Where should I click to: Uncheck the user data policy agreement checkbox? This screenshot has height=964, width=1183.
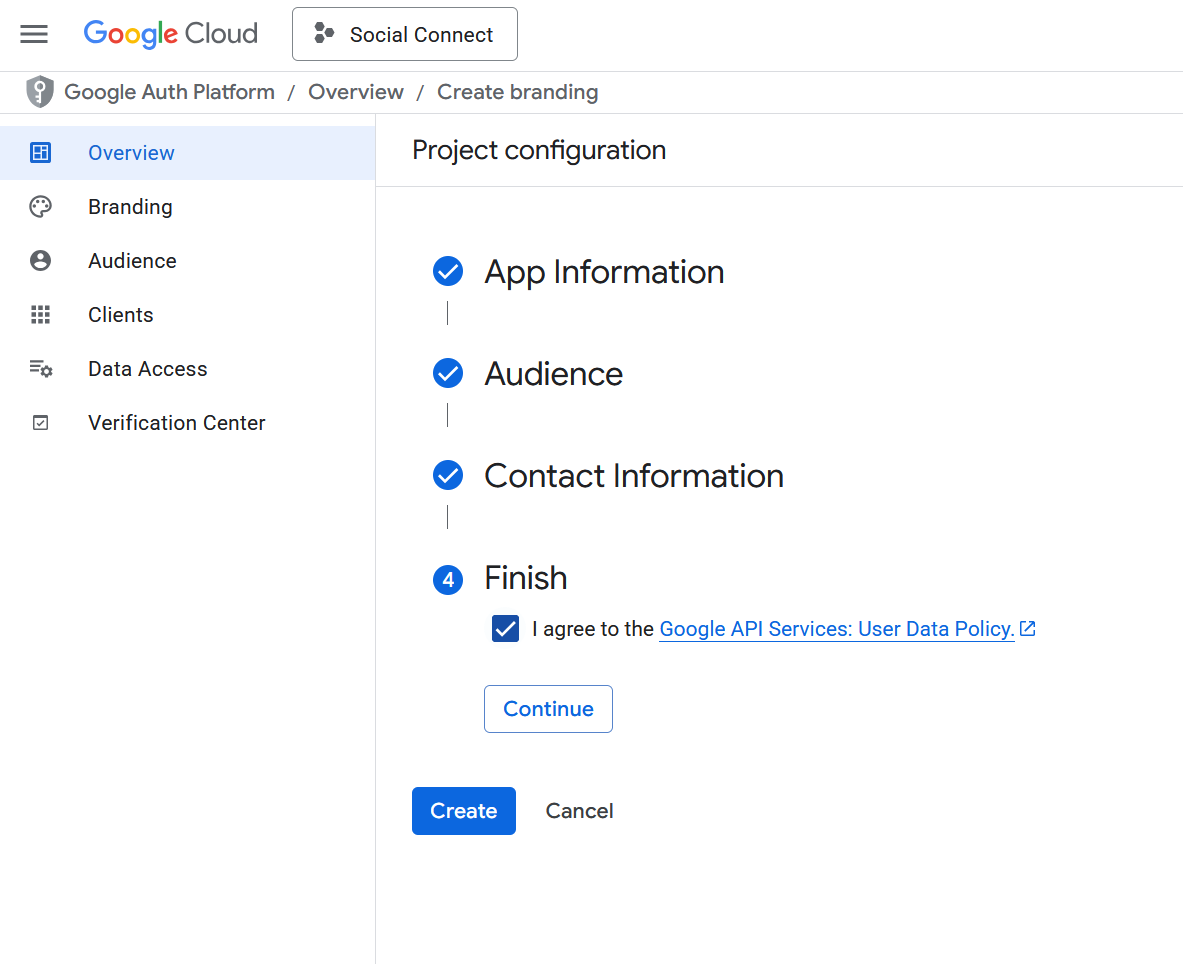(x=505, y=628)
